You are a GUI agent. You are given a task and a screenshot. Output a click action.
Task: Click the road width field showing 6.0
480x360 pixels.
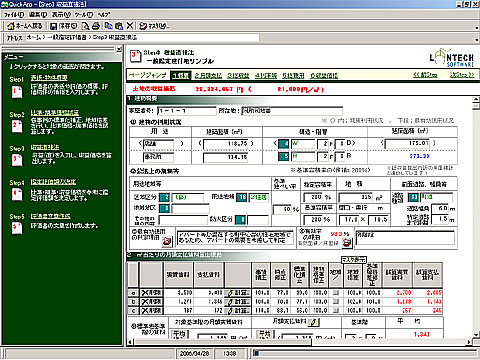tap(440, 209)
